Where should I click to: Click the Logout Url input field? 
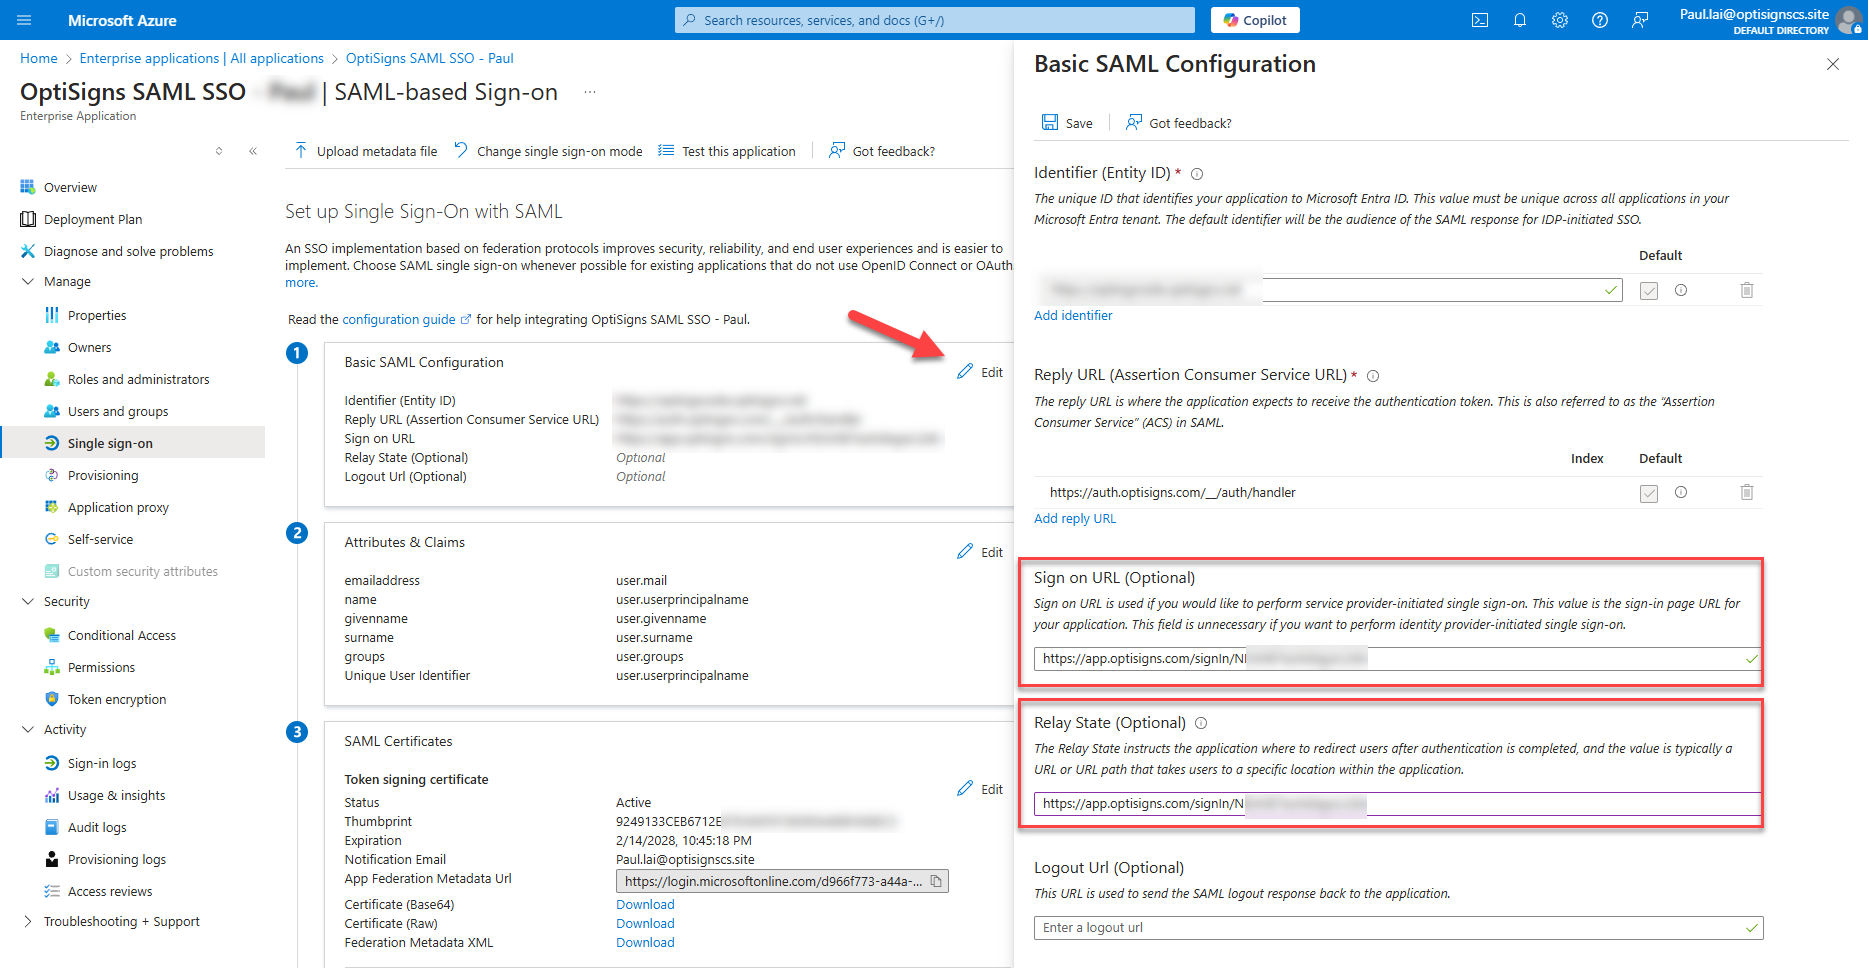point(1398,928)
